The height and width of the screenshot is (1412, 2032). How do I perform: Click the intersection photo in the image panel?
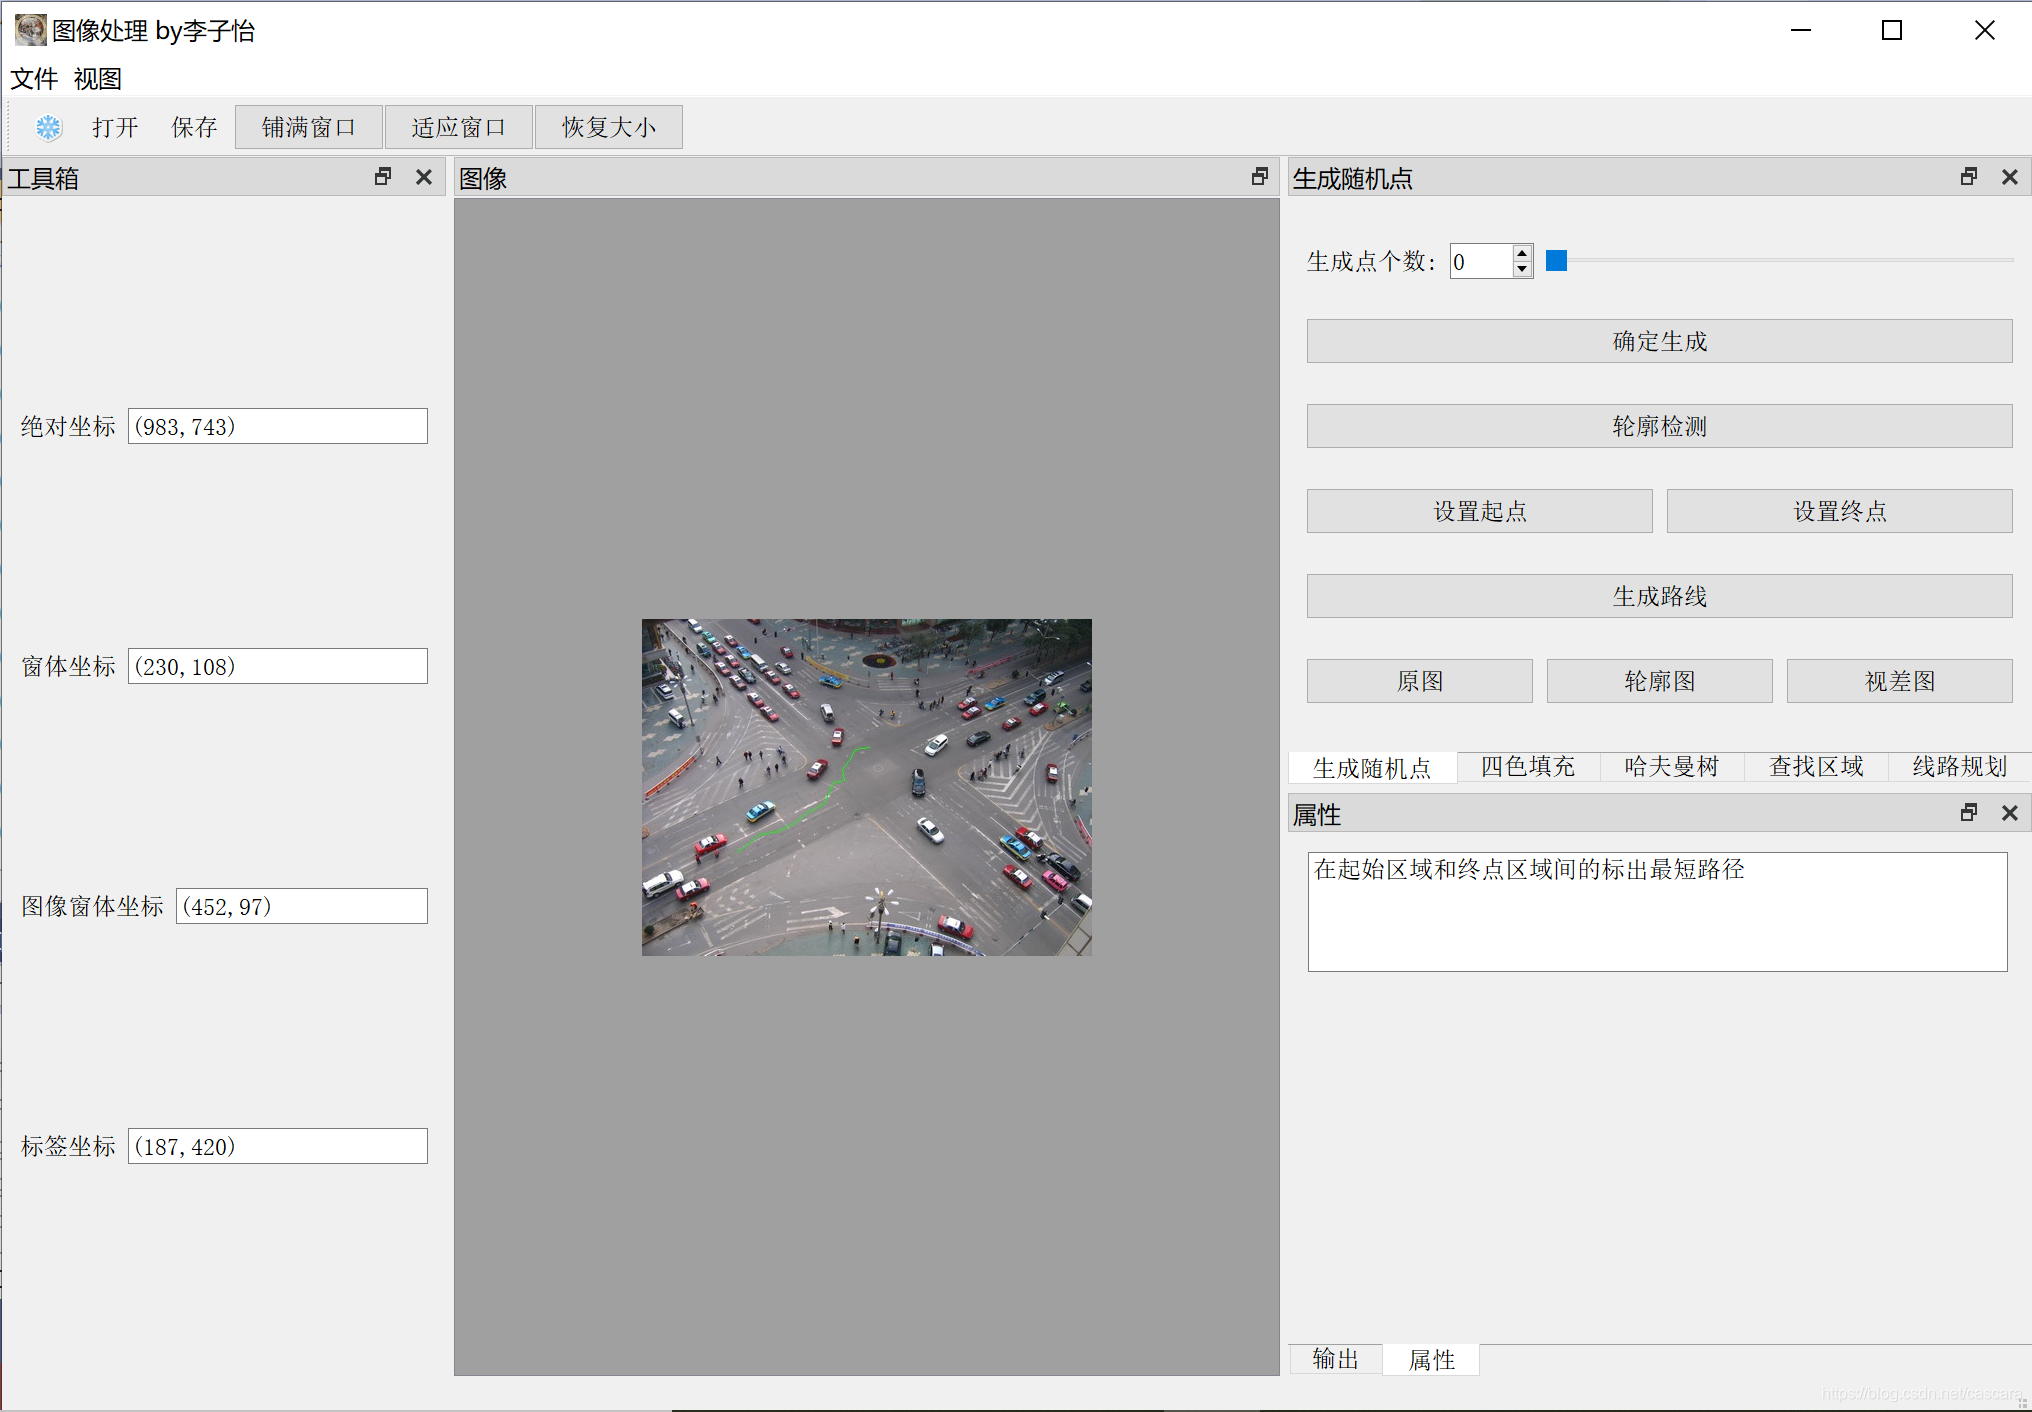(867, 787)
